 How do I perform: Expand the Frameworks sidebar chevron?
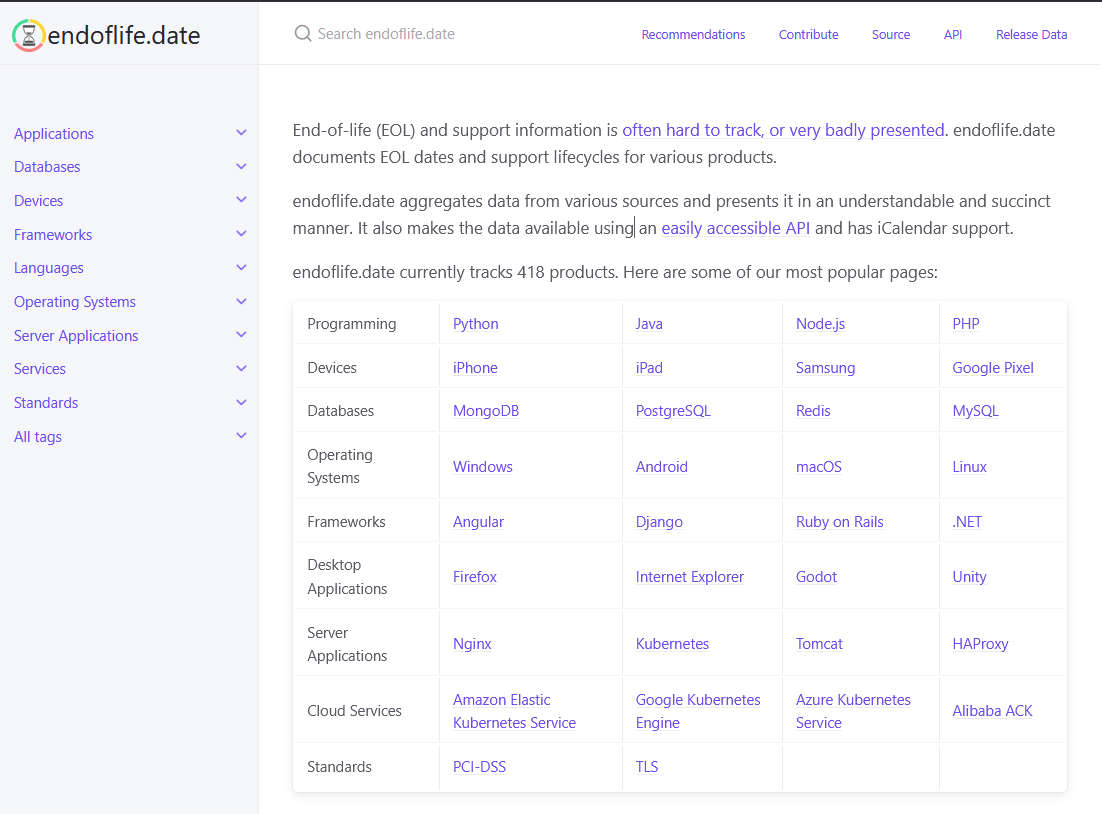click(x=241, y=233)
